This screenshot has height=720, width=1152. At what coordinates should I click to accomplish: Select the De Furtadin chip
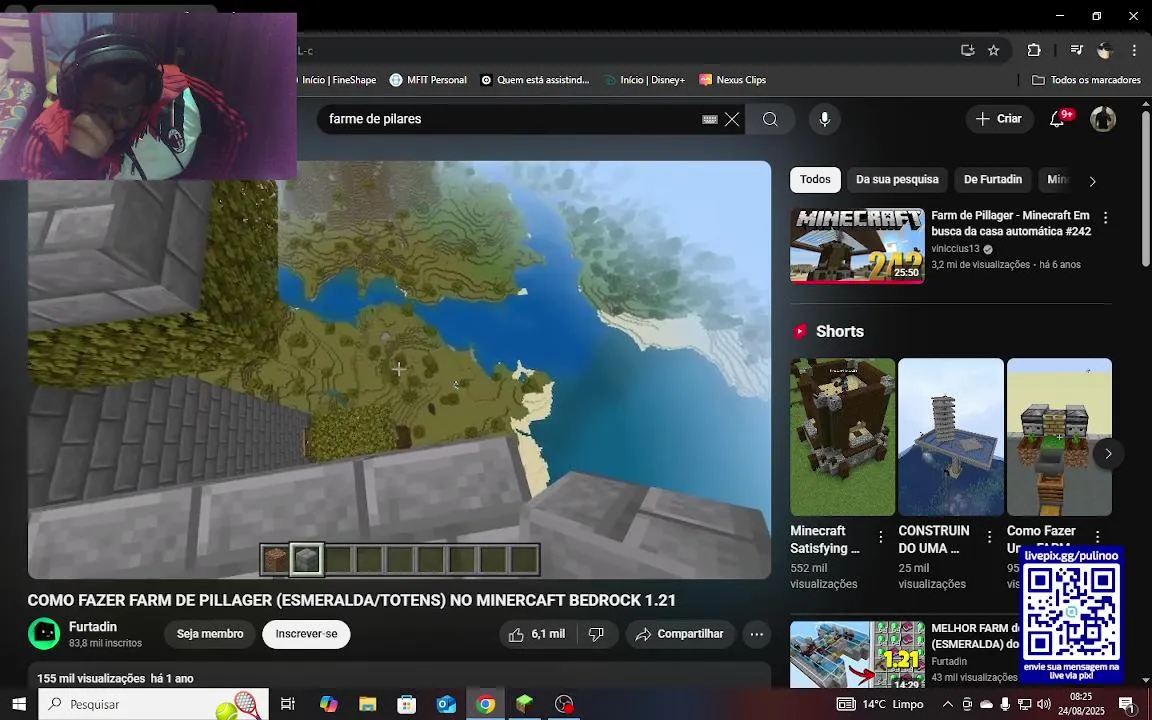click(993, 180)
